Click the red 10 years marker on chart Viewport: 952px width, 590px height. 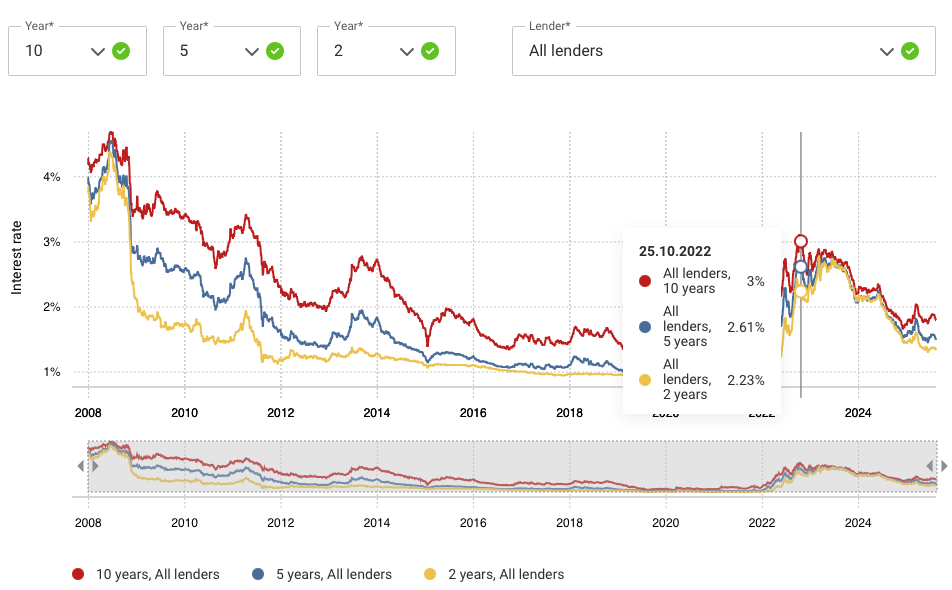coord(801,241)
